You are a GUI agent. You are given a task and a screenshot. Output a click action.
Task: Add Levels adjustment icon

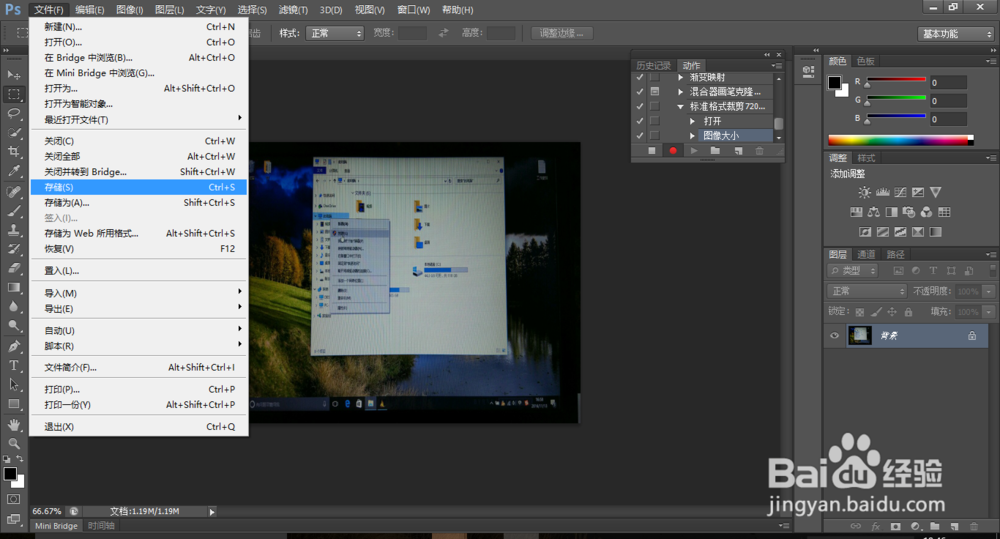(883, 192)
